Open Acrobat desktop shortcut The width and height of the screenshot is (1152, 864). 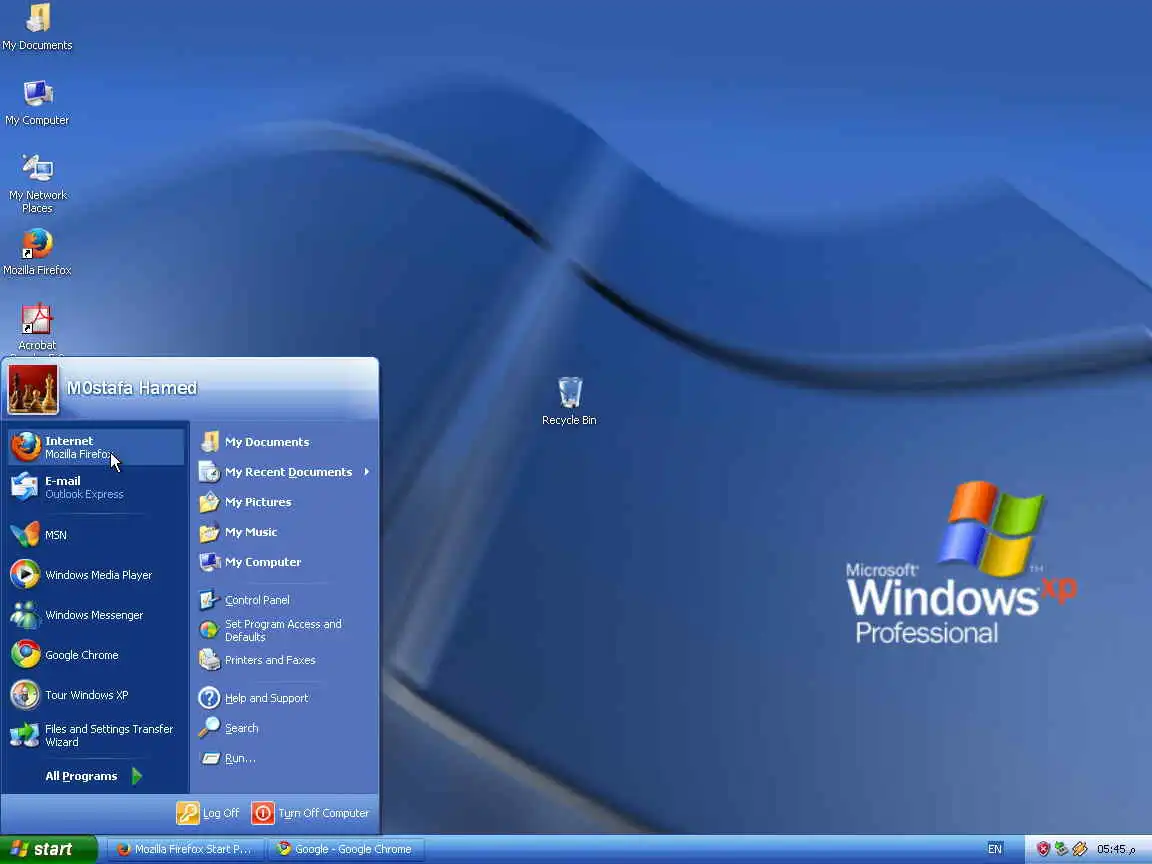click(x=37, y=328)
